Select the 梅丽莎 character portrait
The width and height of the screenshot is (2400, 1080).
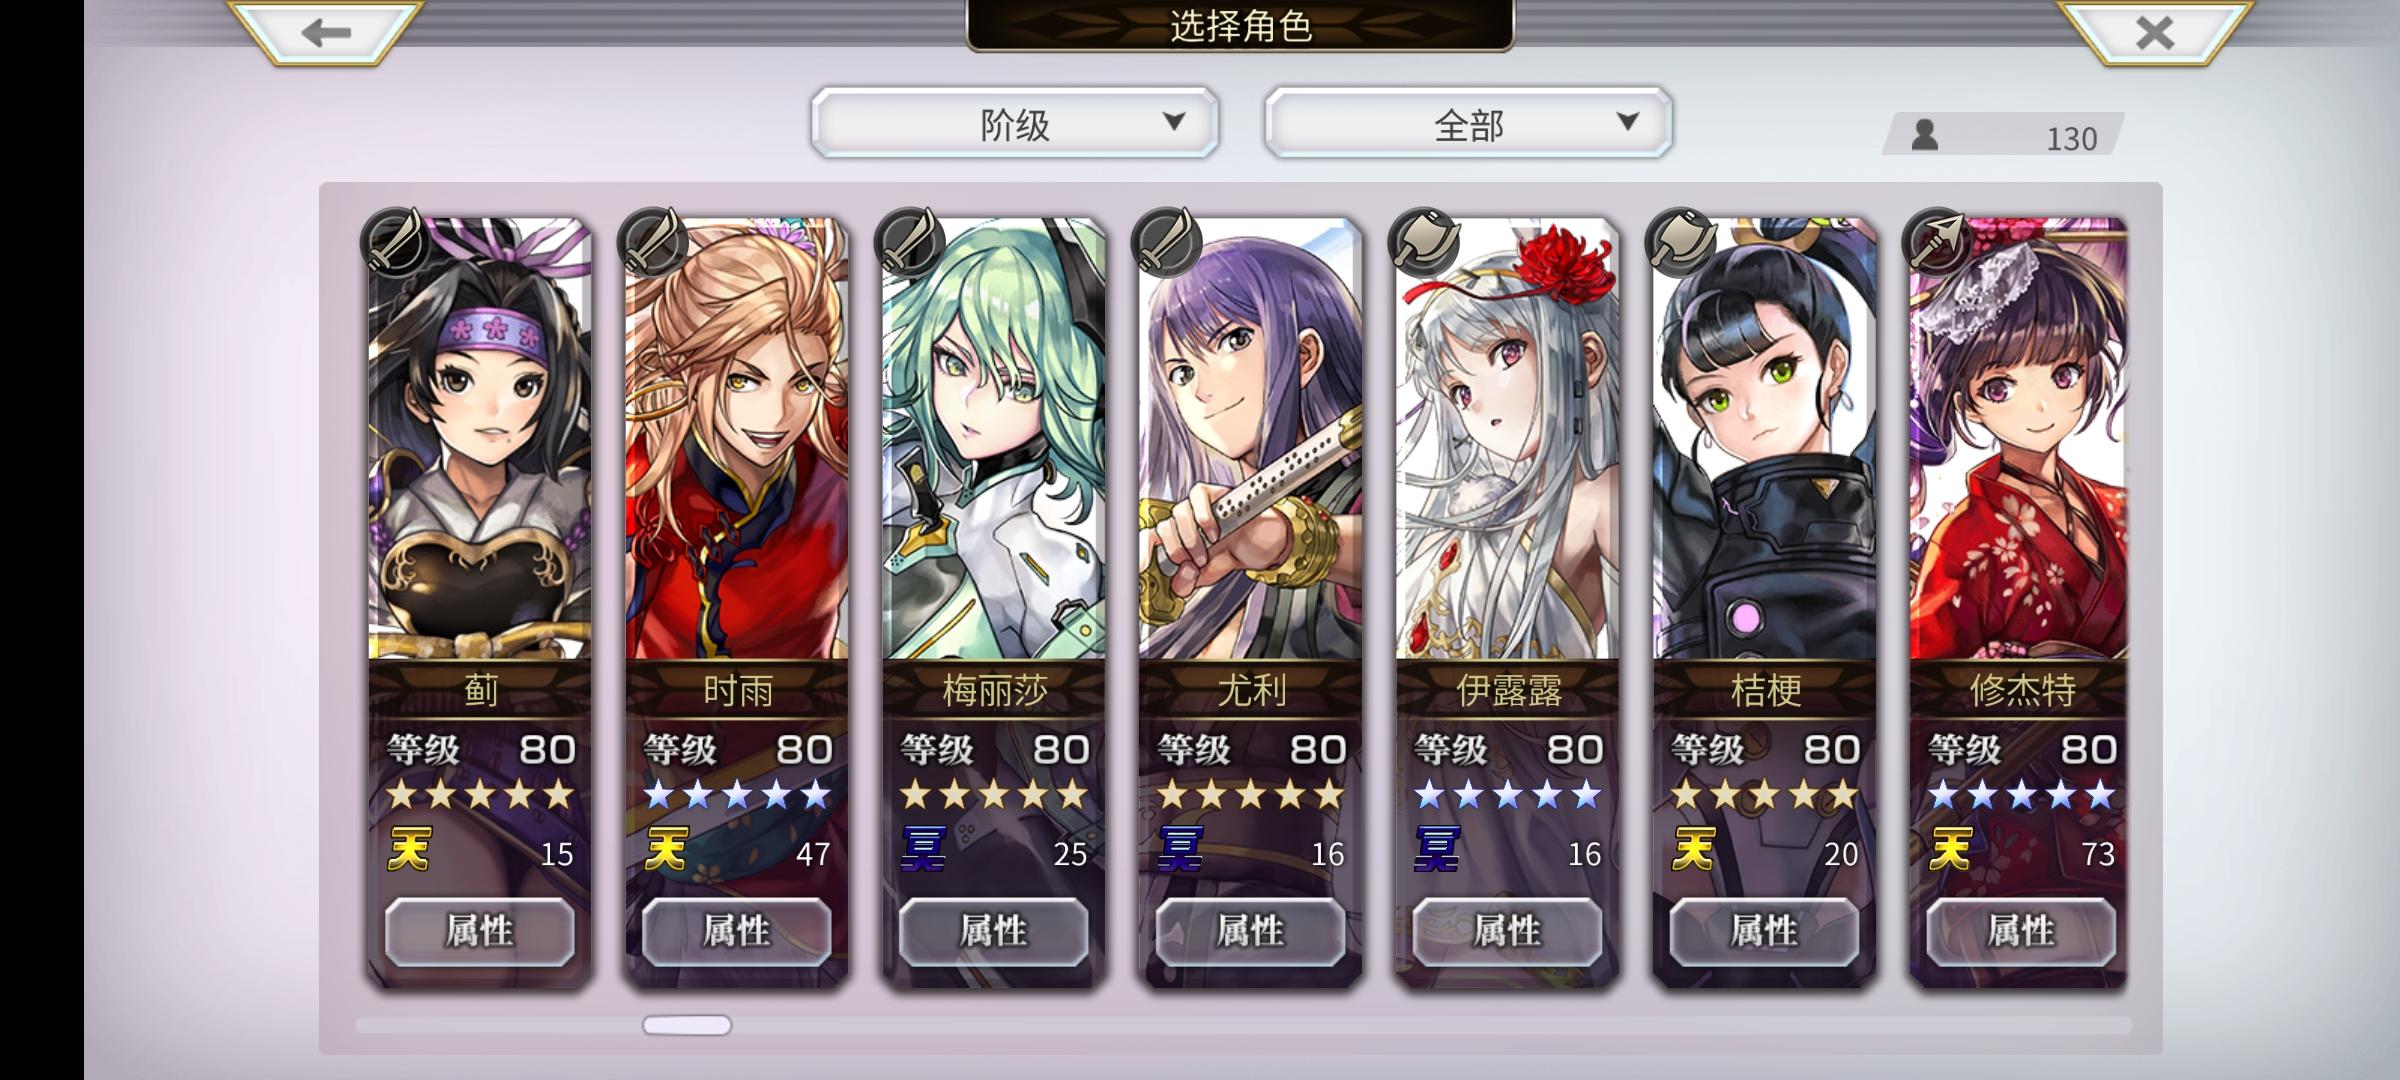point(994,440)
